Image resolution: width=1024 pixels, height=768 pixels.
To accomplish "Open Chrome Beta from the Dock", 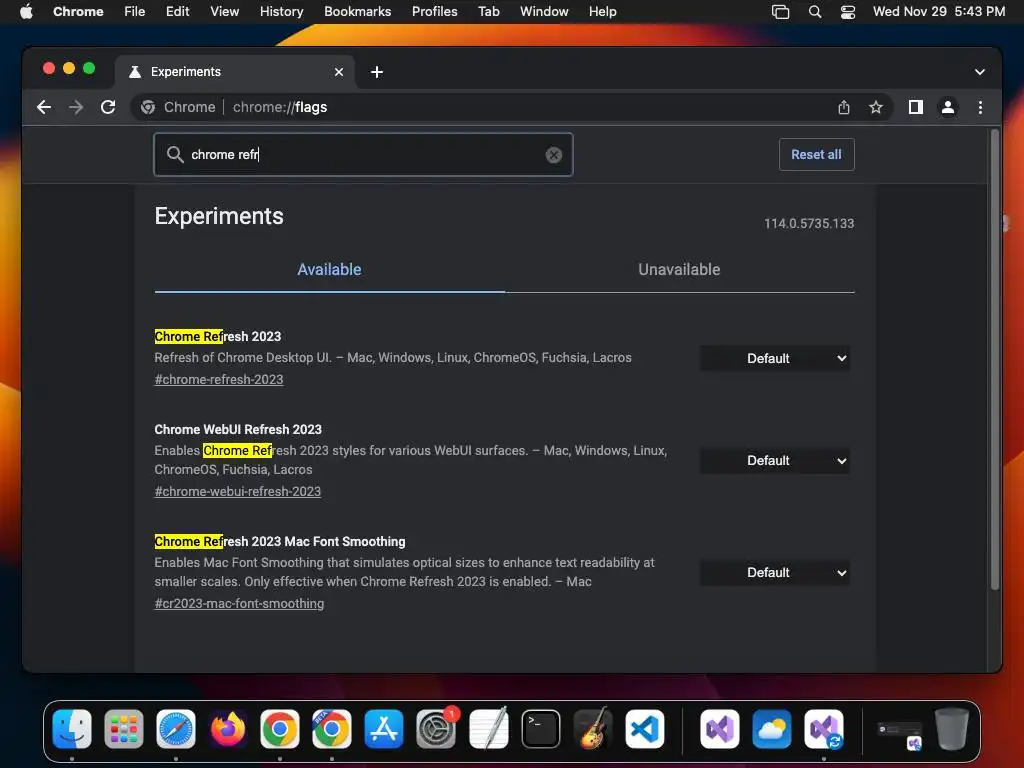I will (332, 729).
